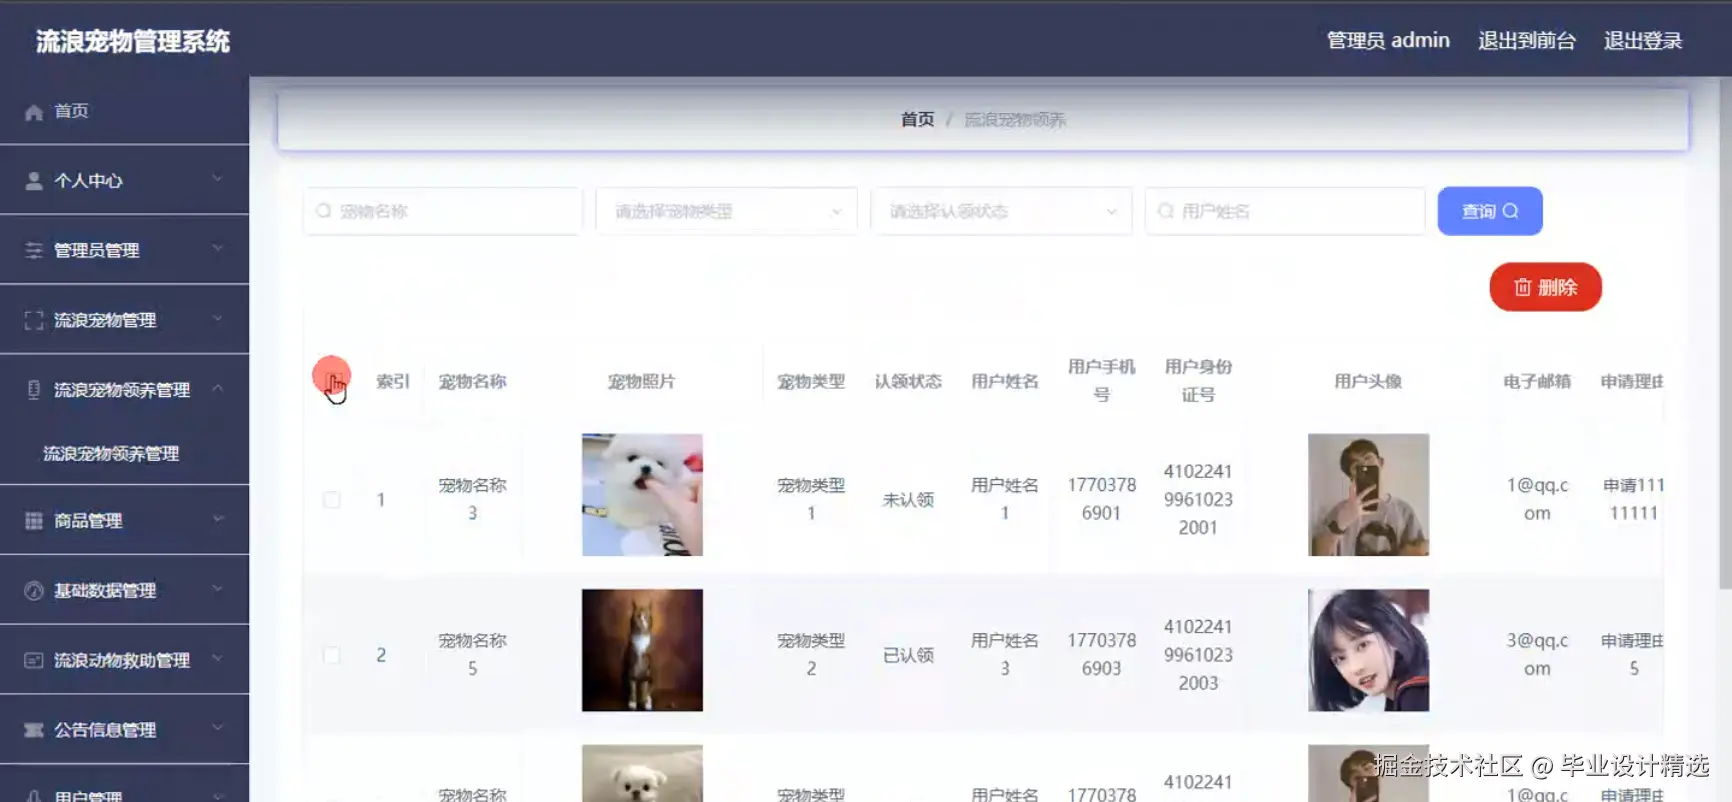Viewport: 1732px width, 802px height.
Task: Open the 基础数据管理 sidebar menu
Action: [124, 590]
